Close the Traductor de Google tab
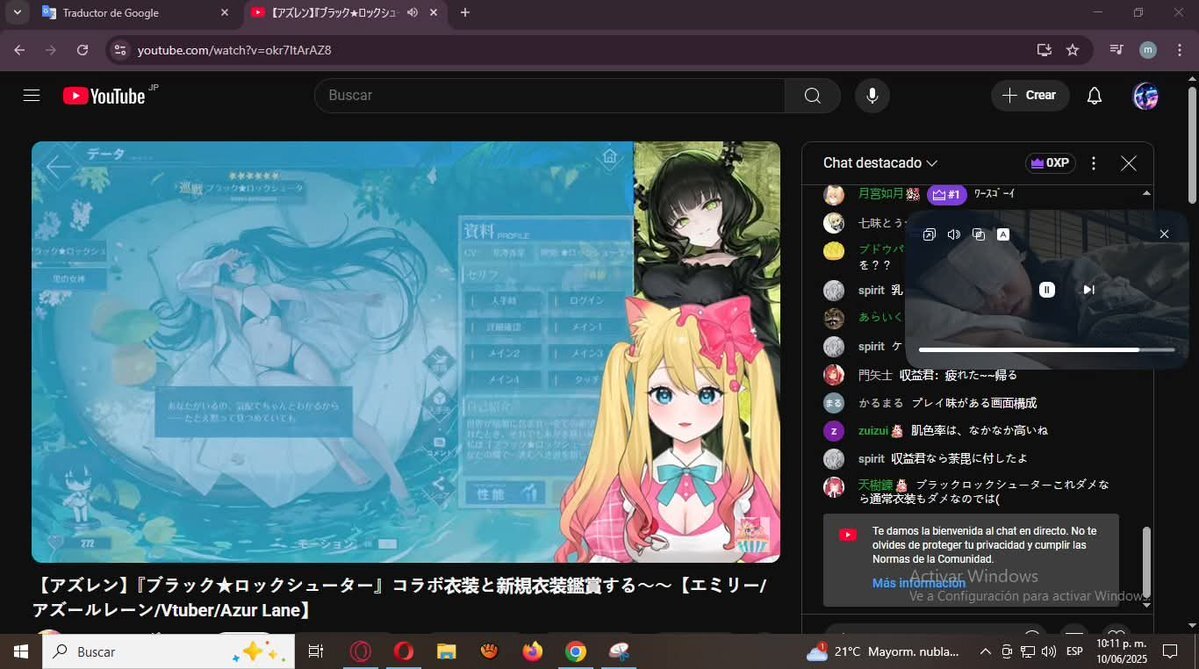The height and width of the screenshot is (669, 1199). click(x=224, y=13)
